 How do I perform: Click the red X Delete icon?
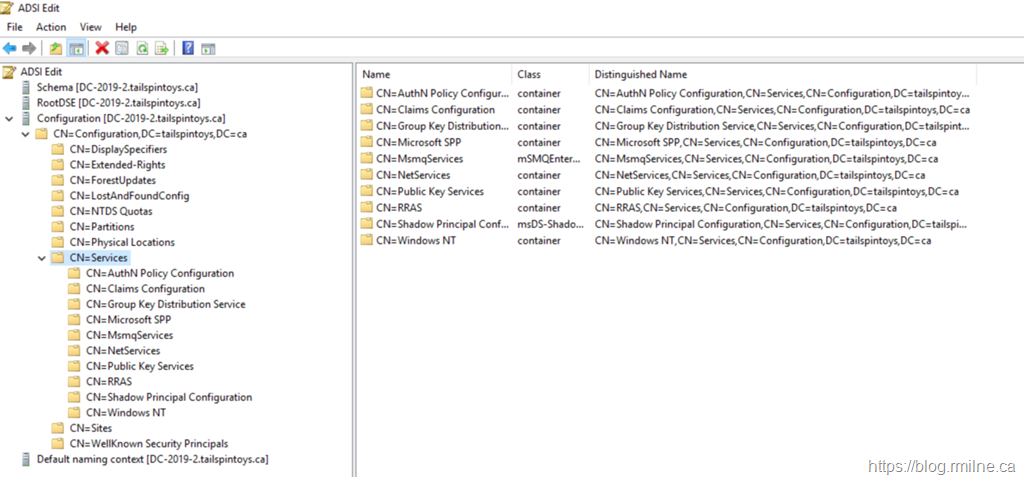[x=101, y=48]
